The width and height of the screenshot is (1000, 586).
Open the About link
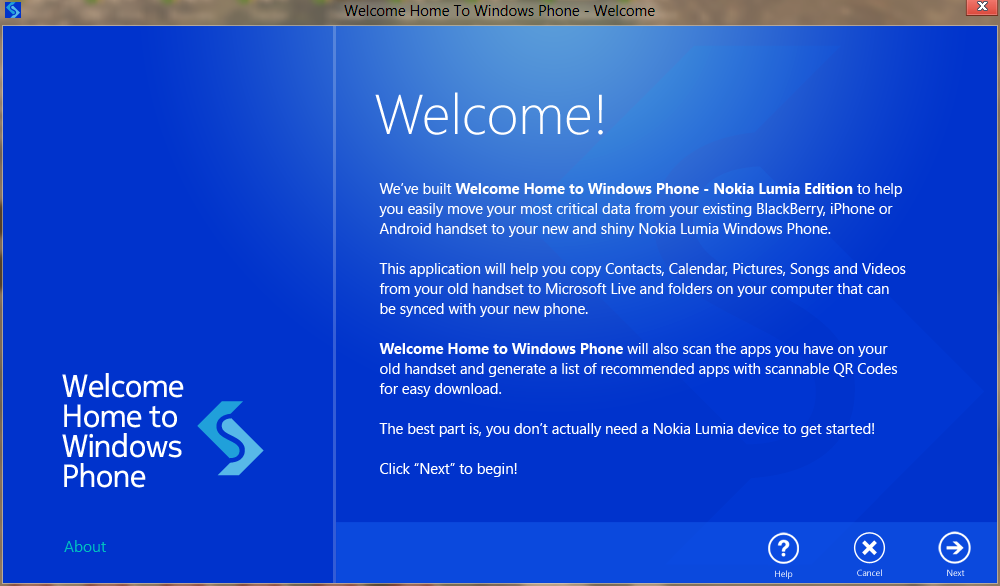85,546
